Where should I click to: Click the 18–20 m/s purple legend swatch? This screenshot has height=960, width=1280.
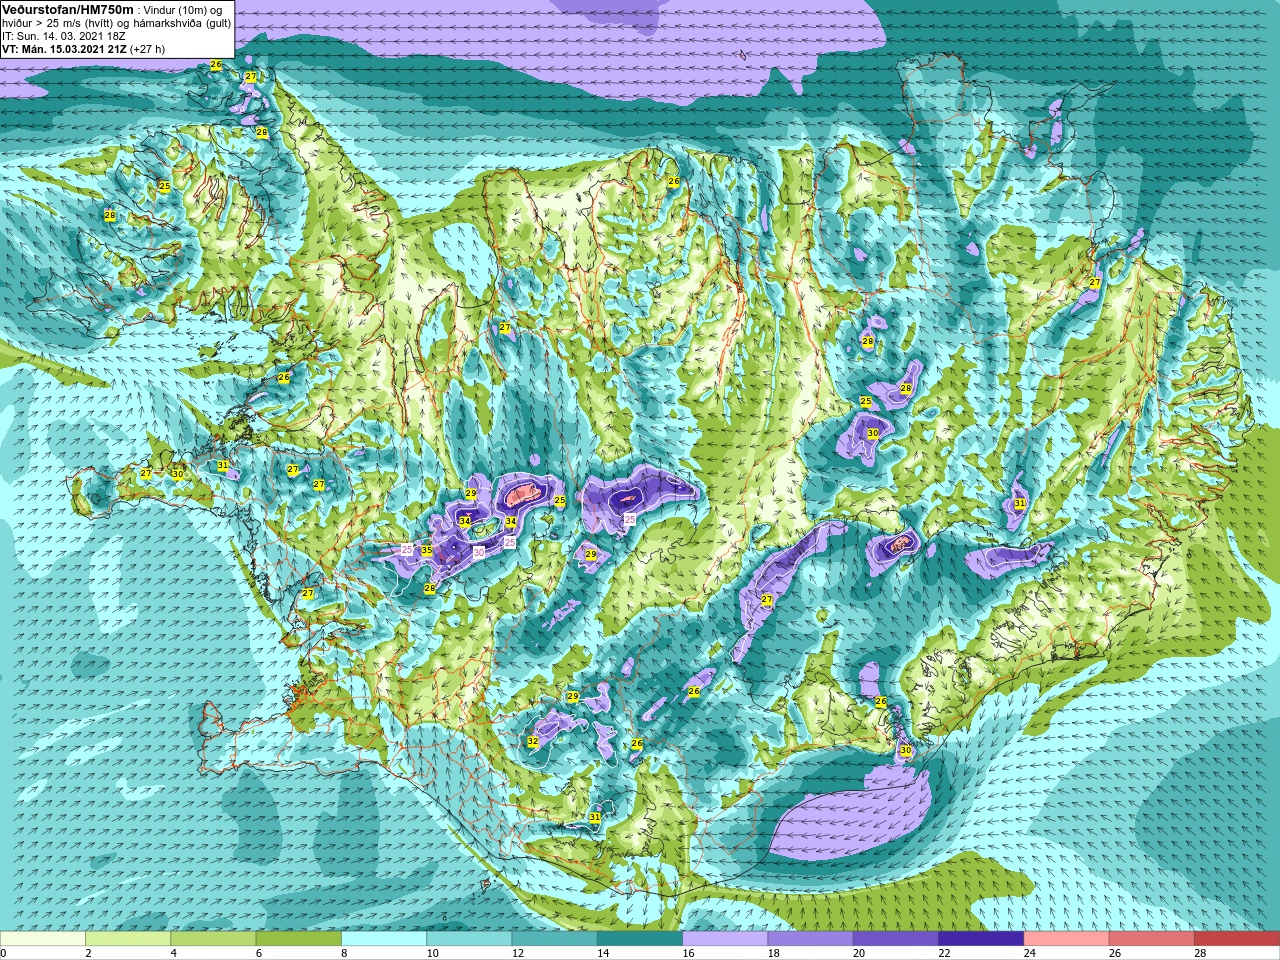point(810,939)
